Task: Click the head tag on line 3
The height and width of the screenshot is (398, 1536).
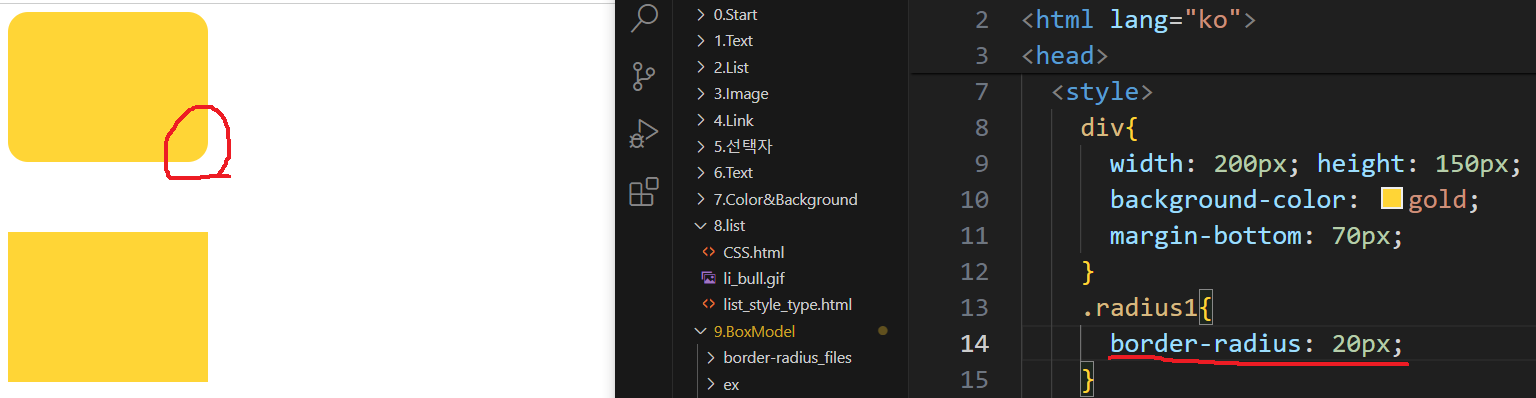Action: (1066, 55)
